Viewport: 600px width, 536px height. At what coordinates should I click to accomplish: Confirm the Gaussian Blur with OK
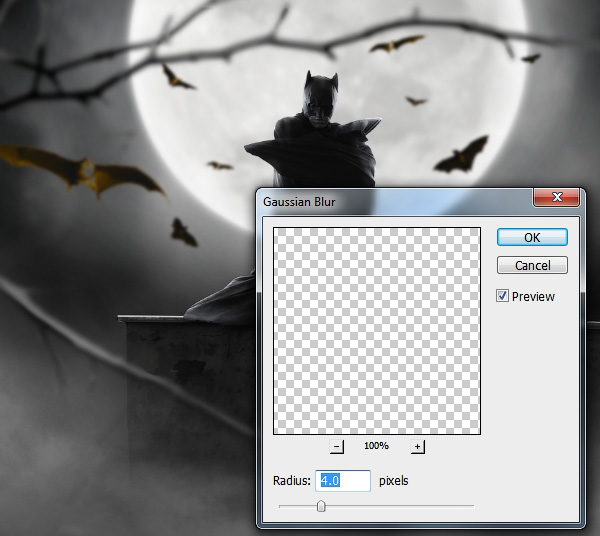pyautogui.click(x=532, y=237)
